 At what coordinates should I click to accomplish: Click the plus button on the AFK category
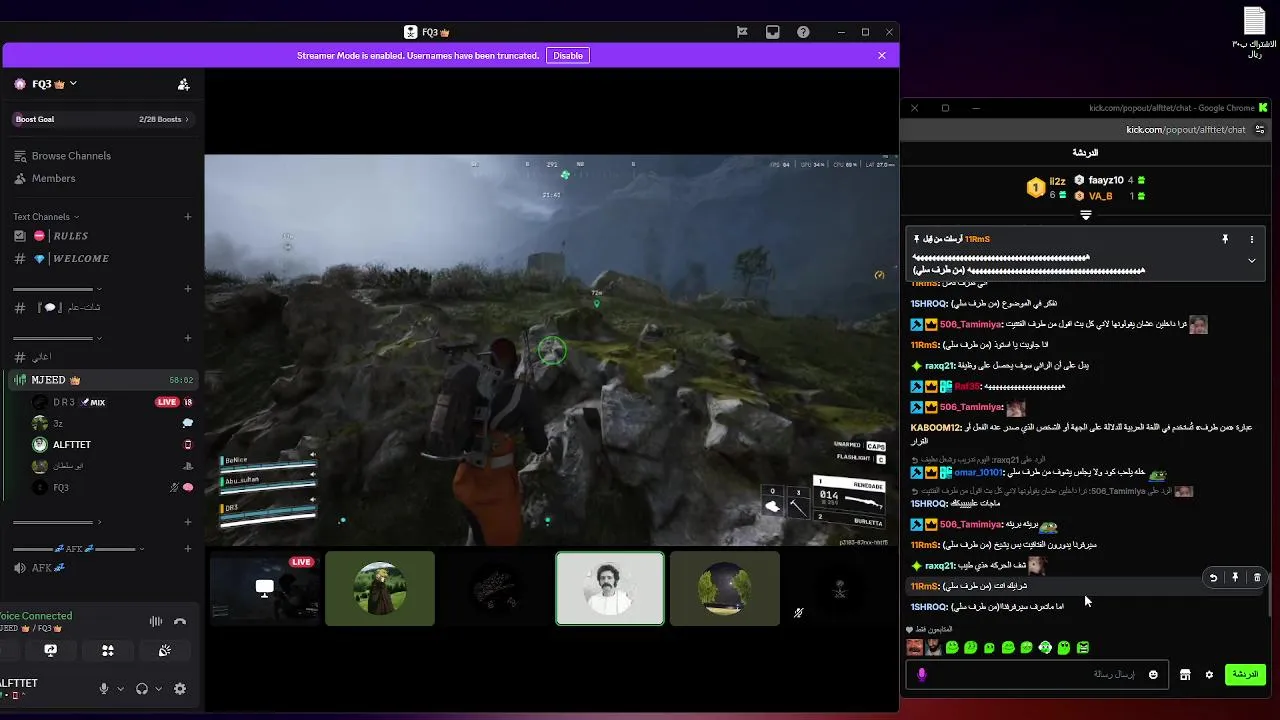[187, 549]
